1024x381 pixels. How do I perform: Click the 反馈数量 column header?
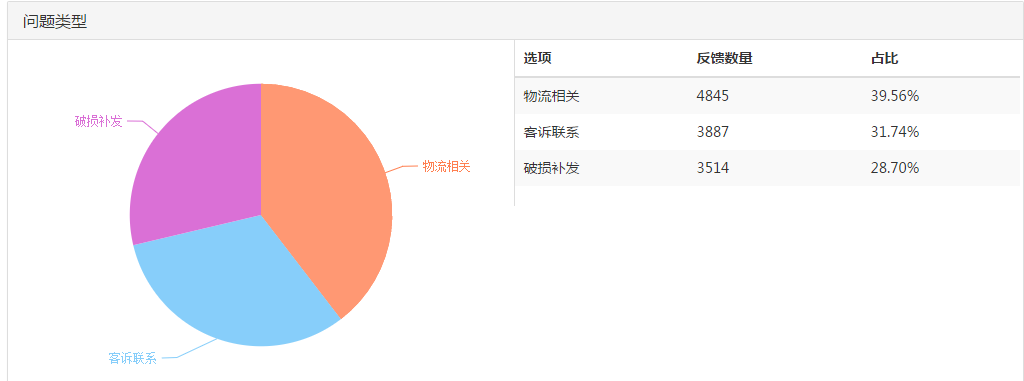pos(724,58)
